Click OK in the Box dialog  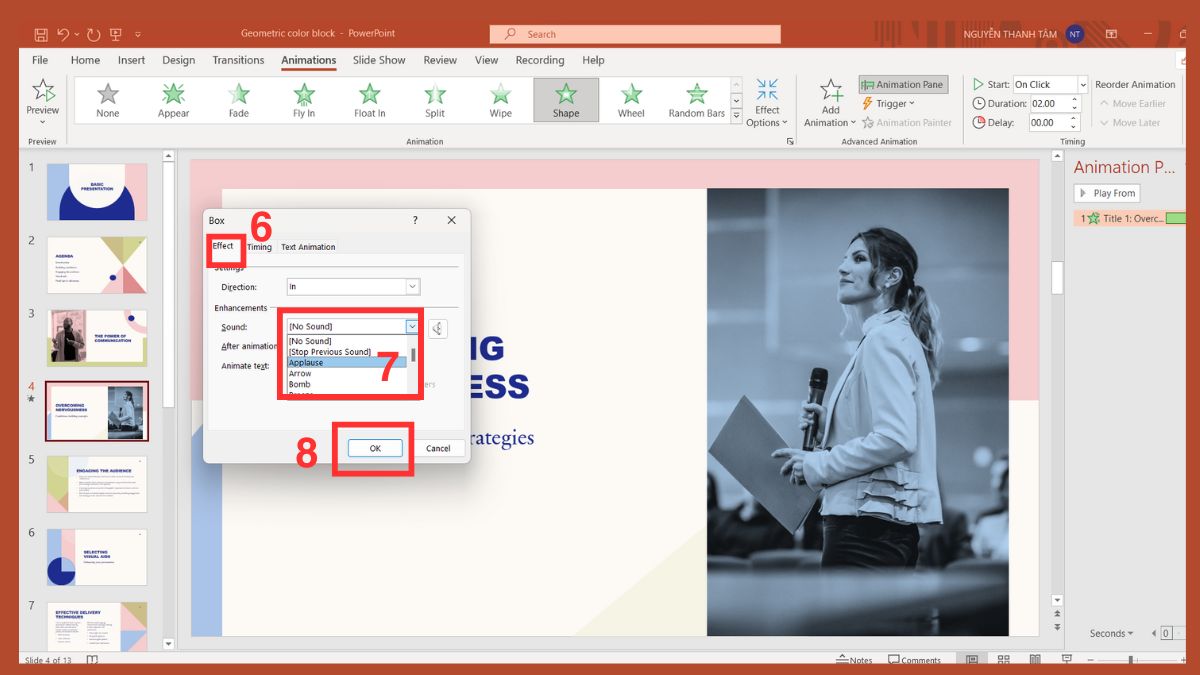pos(375,448)
